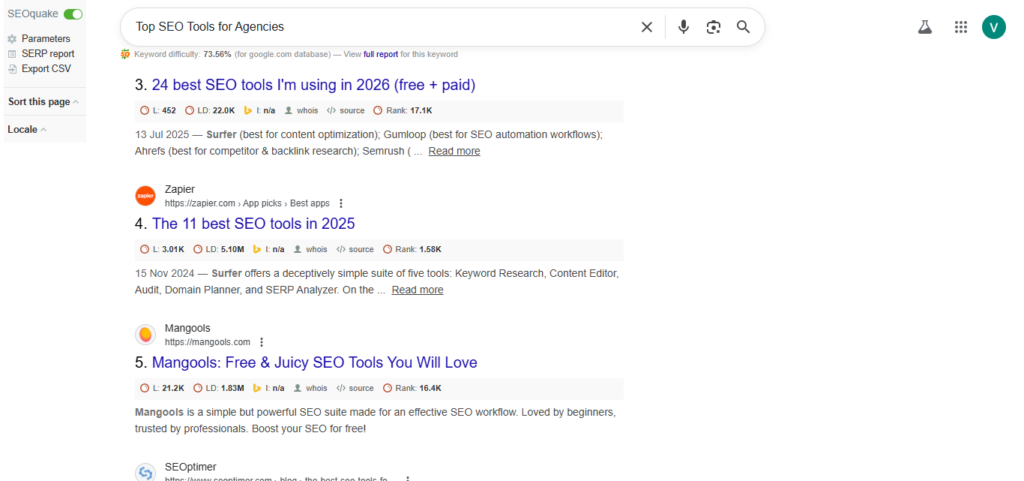Click L: 21.2K parameter of Mangools result

click(x=162, y=388)
